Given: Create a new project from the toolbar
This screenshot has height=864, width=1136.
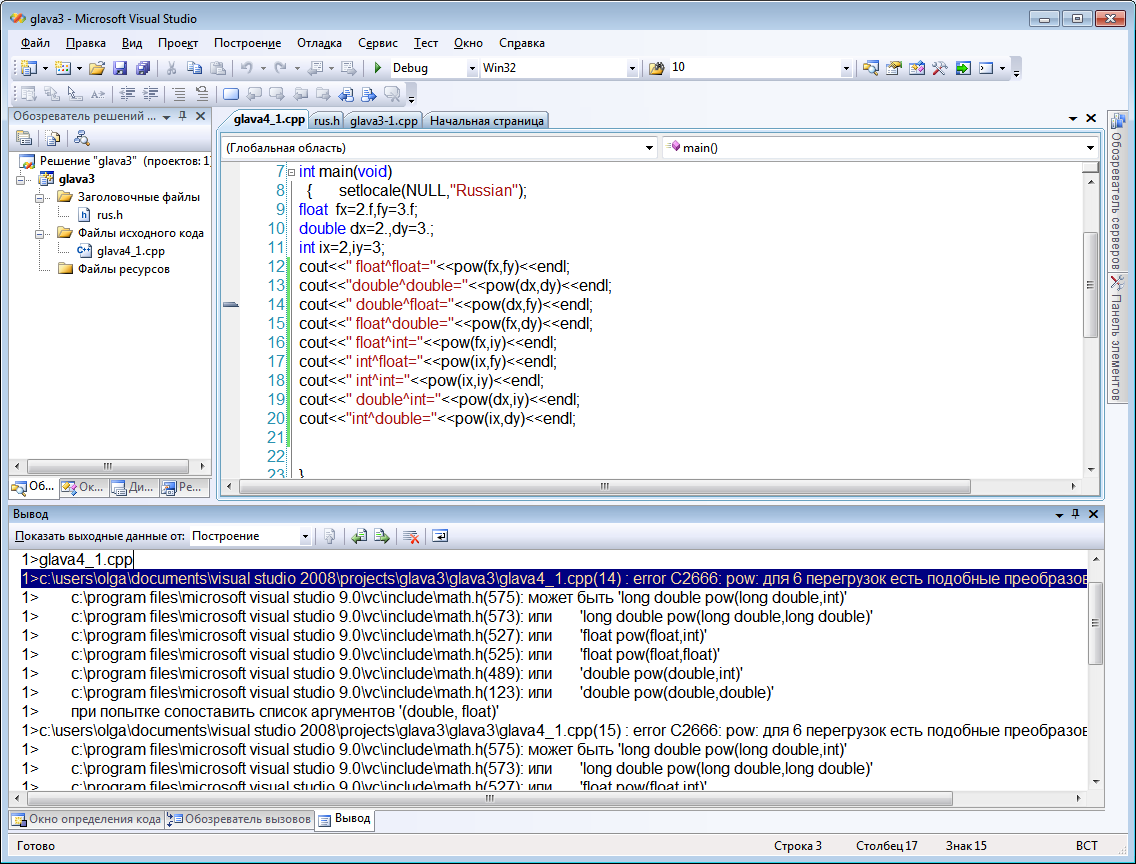Looking at the screenshot, I should [x=28, y=68].
